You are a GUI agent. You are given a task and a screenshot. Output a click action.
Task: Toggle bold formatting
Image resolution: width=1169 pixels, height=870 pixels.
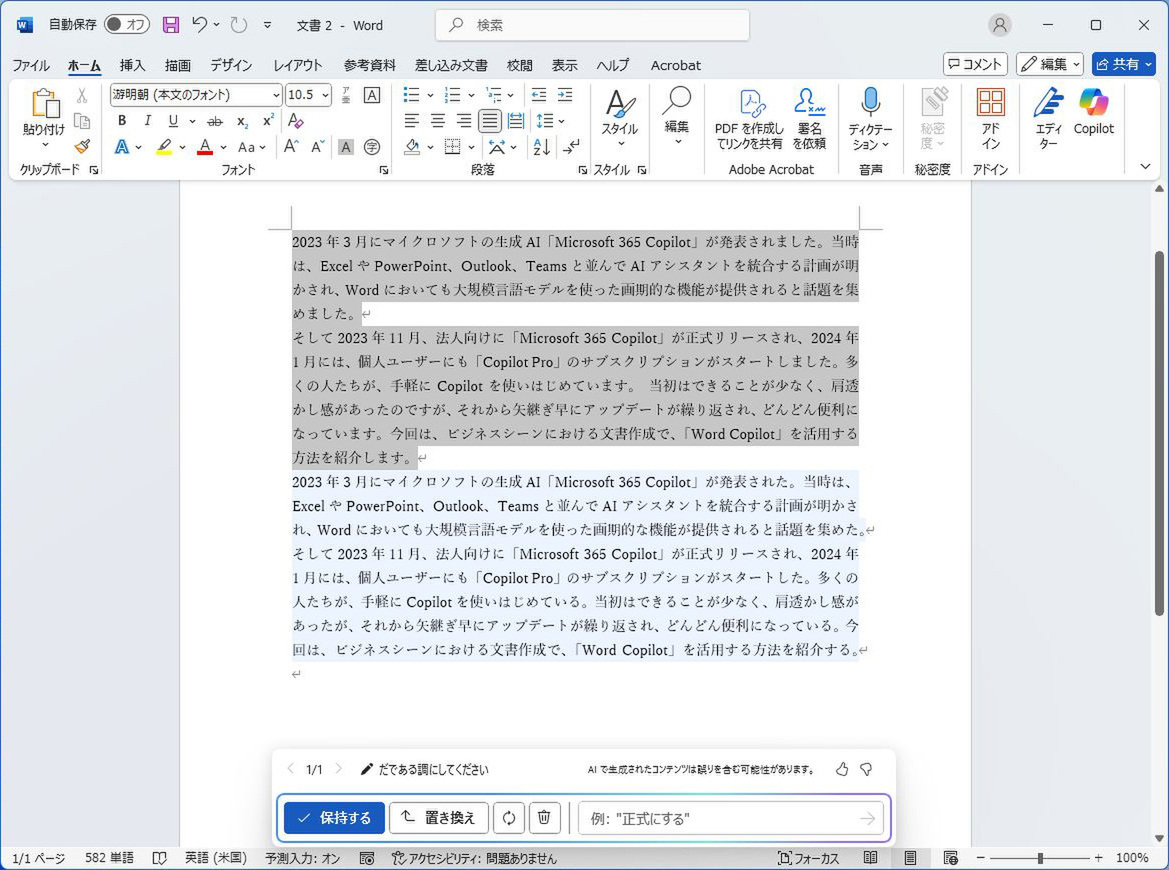pos(122,121)
